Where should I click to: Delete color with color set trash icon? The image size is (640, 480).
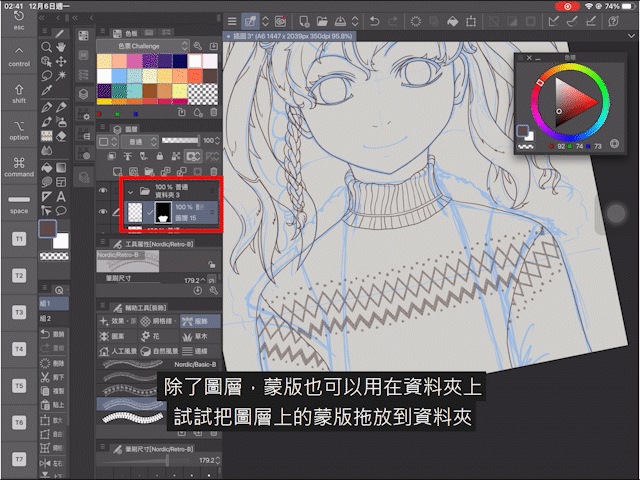[x=213, y=113]
